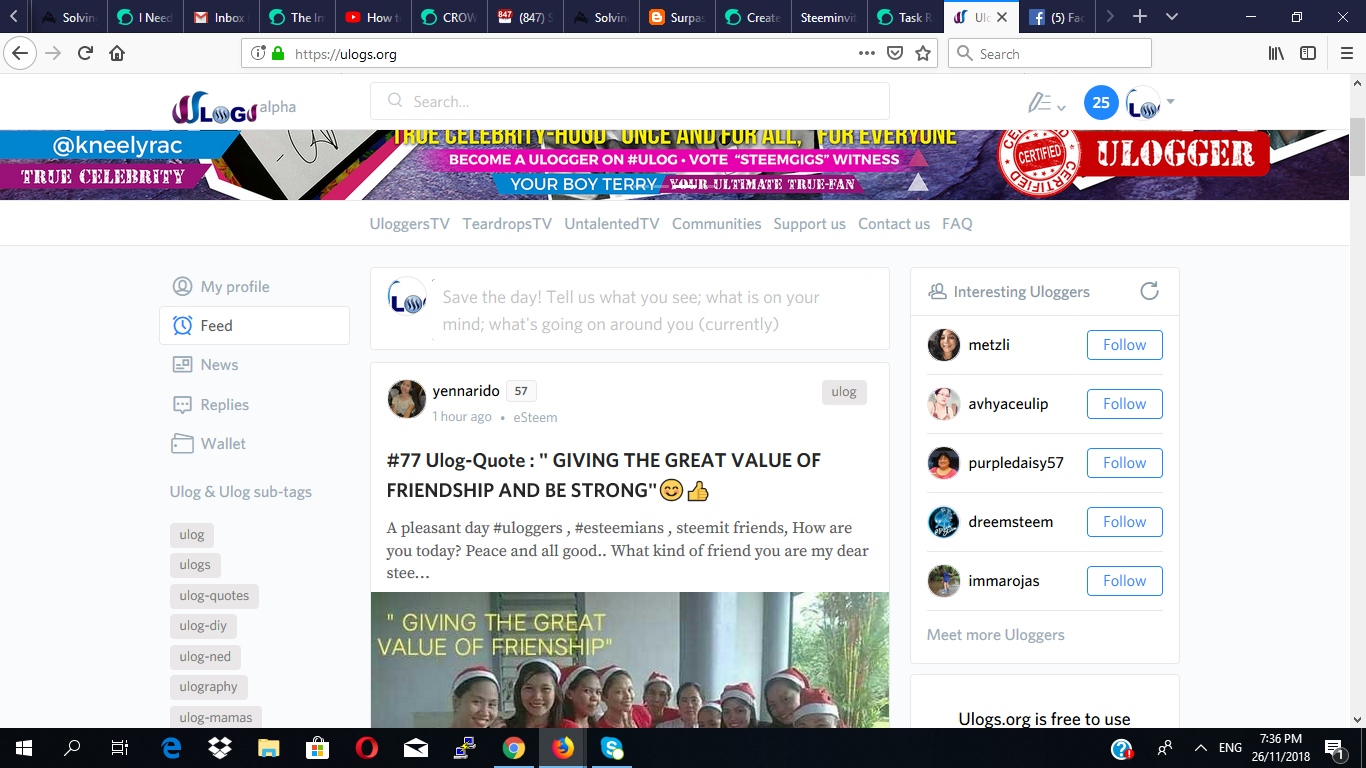
Task: Select the ulogs sub-tag
Action: tap(195, 565)
